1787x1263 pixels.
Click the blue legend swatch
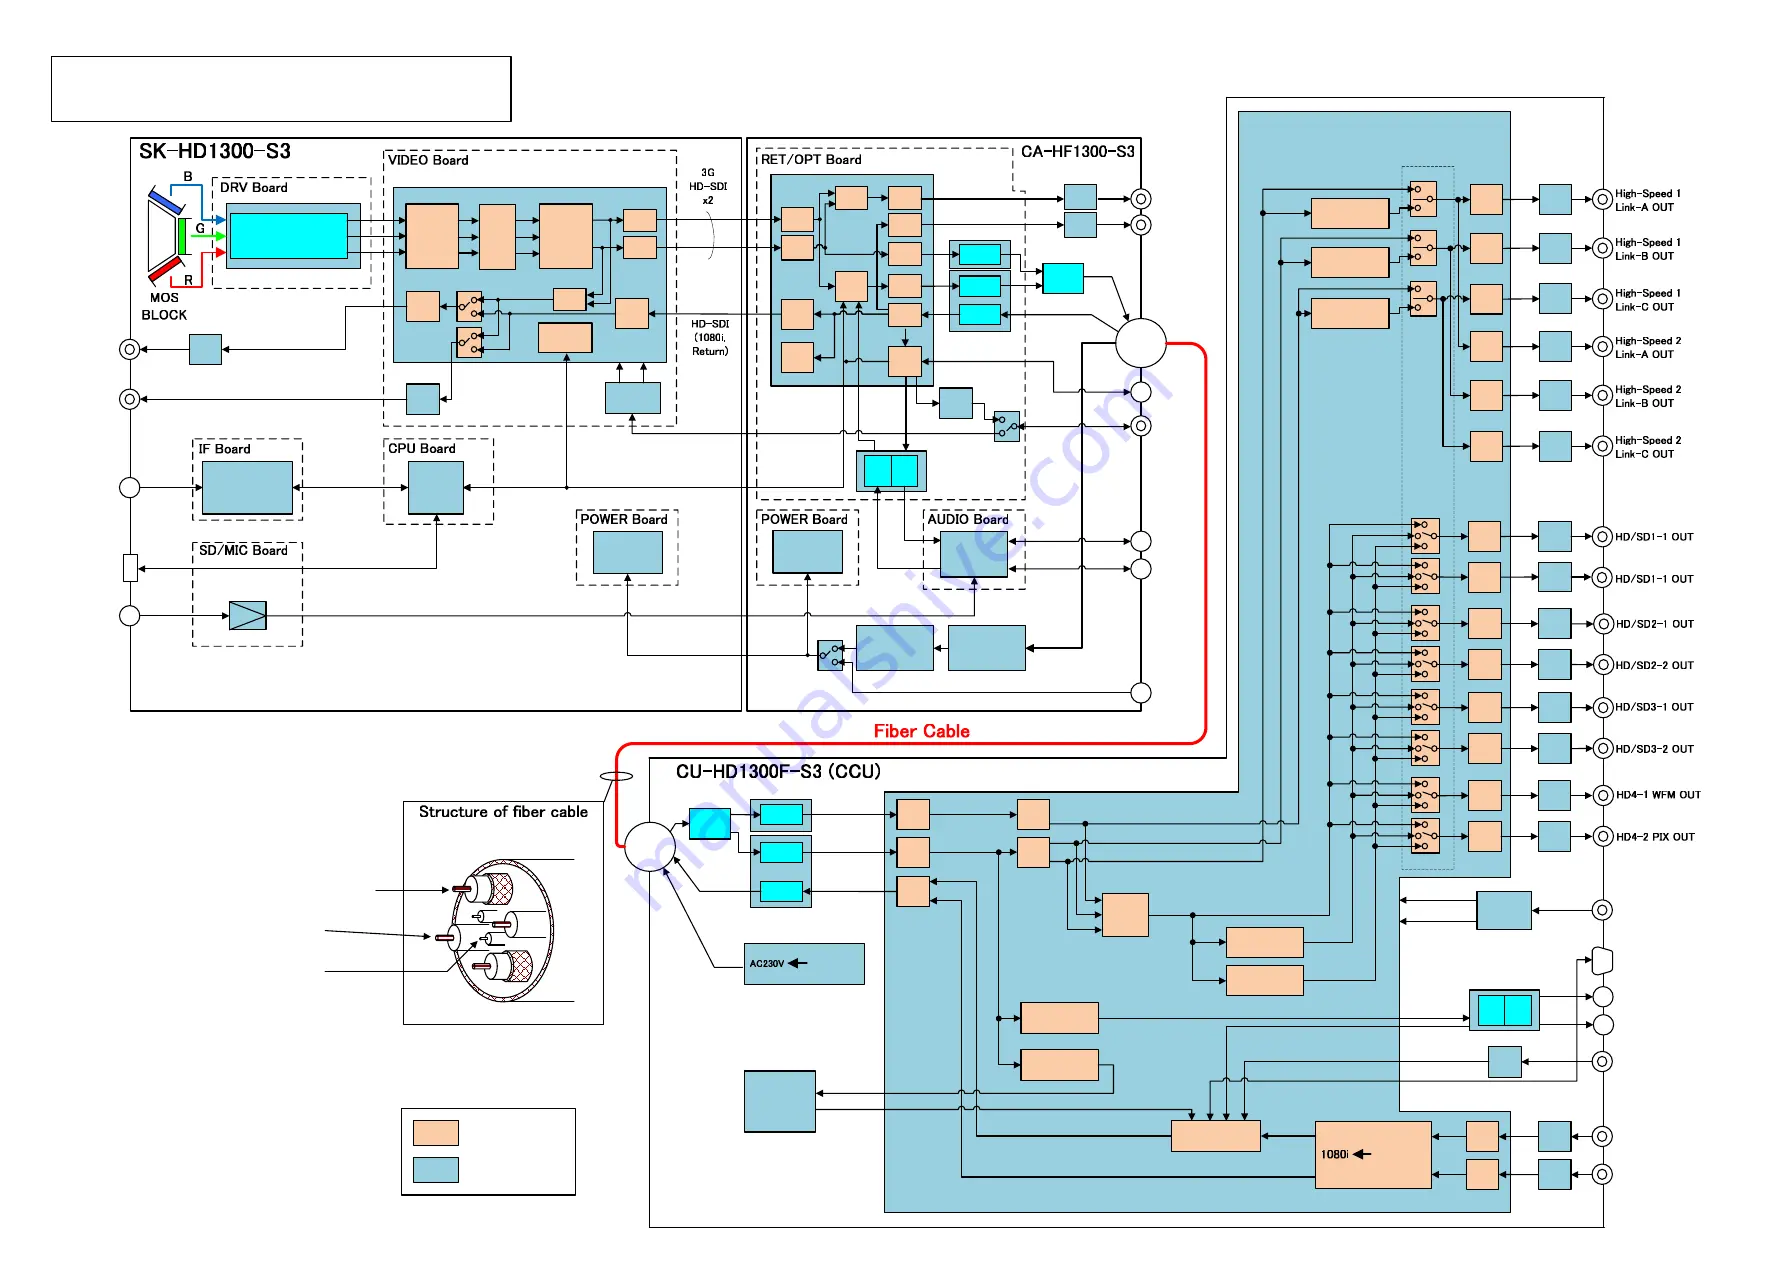click(x=436, y=1170)
